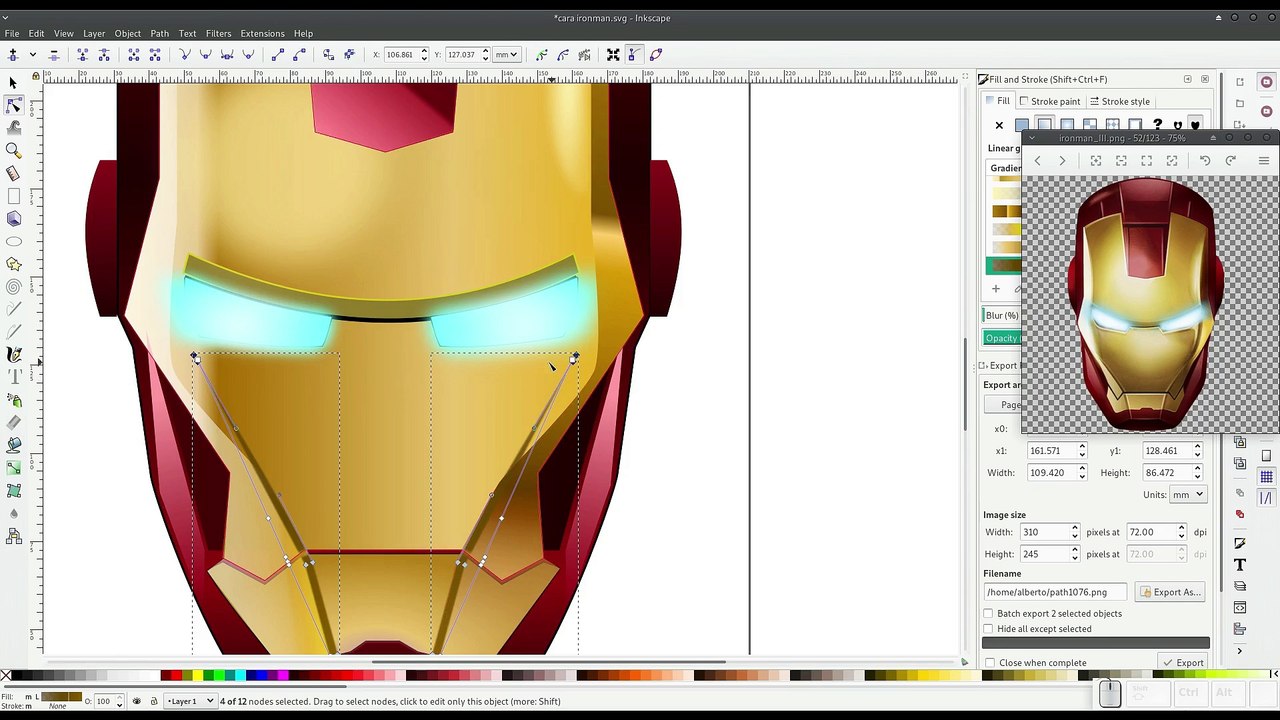Pick the Measure tool

[13, 173]
